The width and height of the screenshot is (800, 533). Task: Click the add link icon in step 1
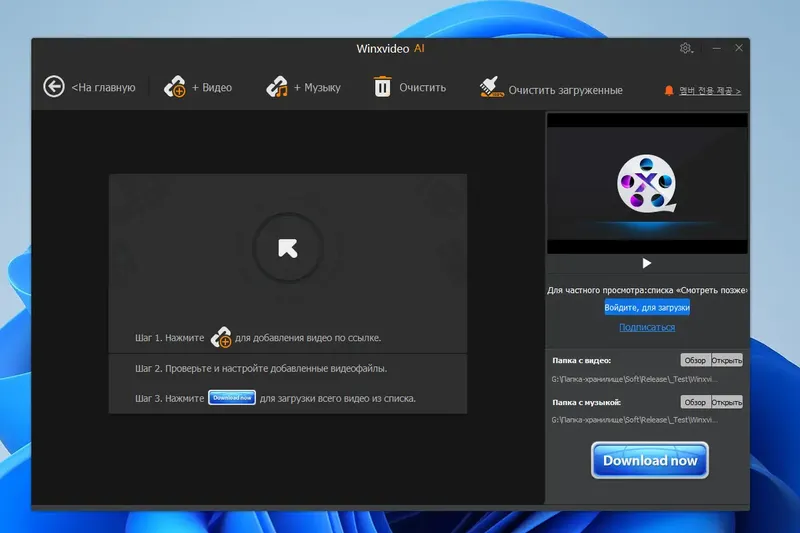(221, 338)
